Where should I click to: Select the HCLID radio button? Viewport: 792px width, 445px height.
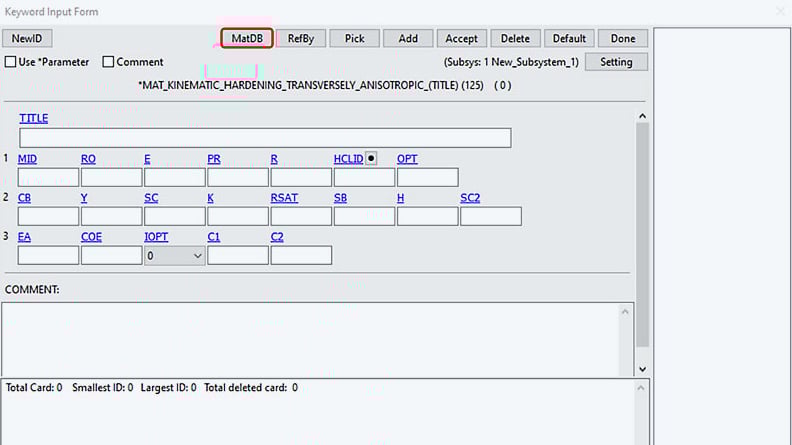(x=371, y=158)
